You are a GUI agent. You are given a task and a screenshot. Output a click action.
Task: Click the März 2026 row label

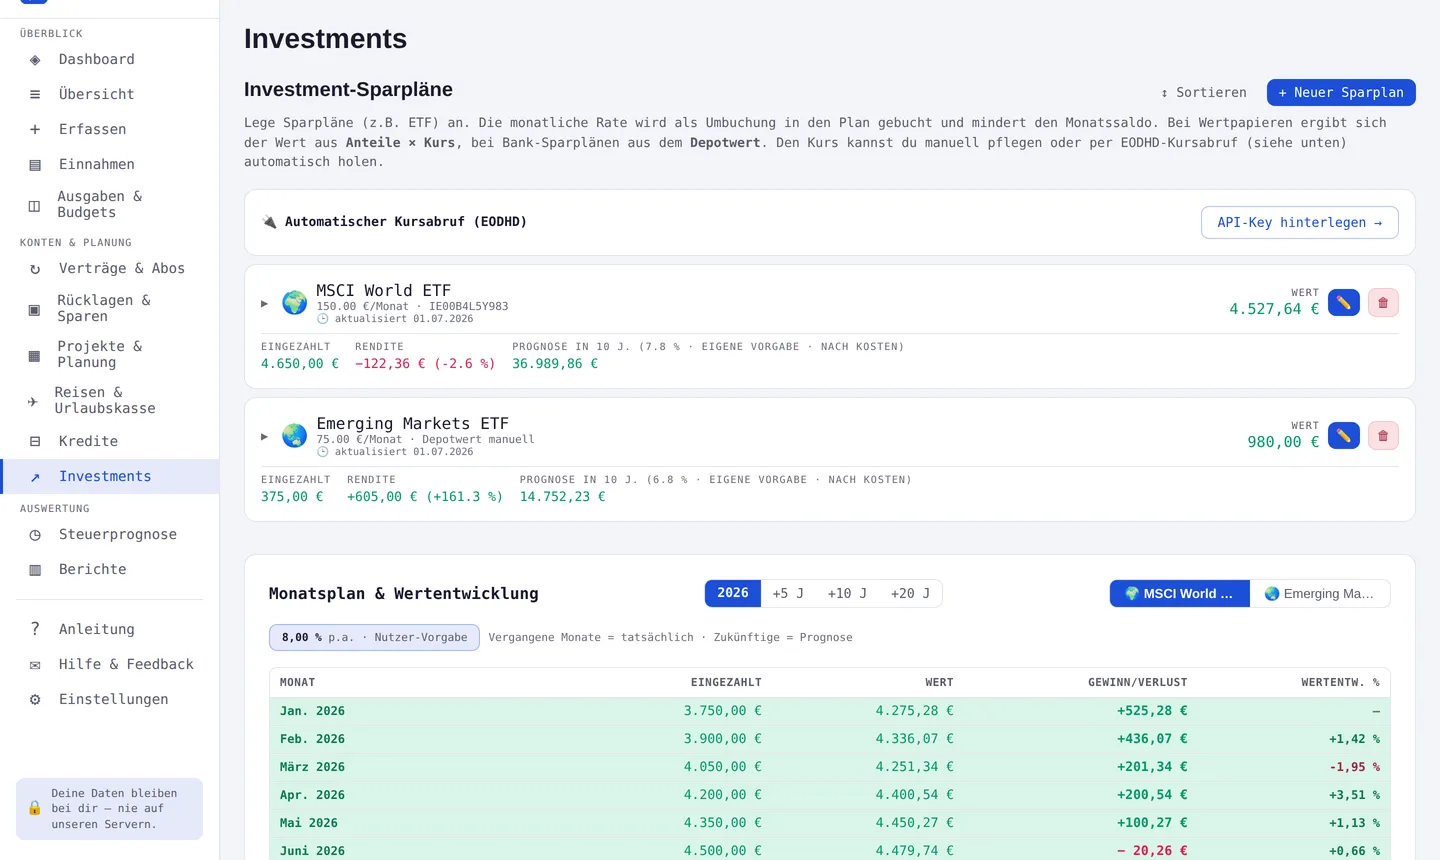pyautogui.click(x=312, y=767)
